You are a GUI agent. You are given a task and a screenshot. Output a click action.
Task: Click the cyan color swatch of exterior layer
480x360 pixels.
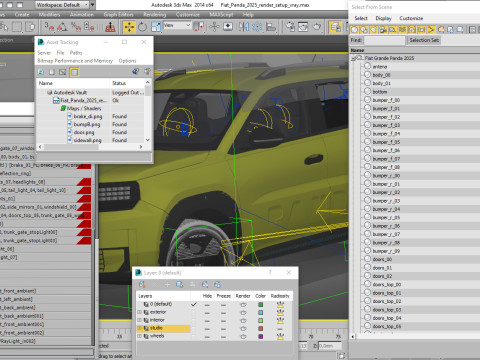[x=261, y=313]
